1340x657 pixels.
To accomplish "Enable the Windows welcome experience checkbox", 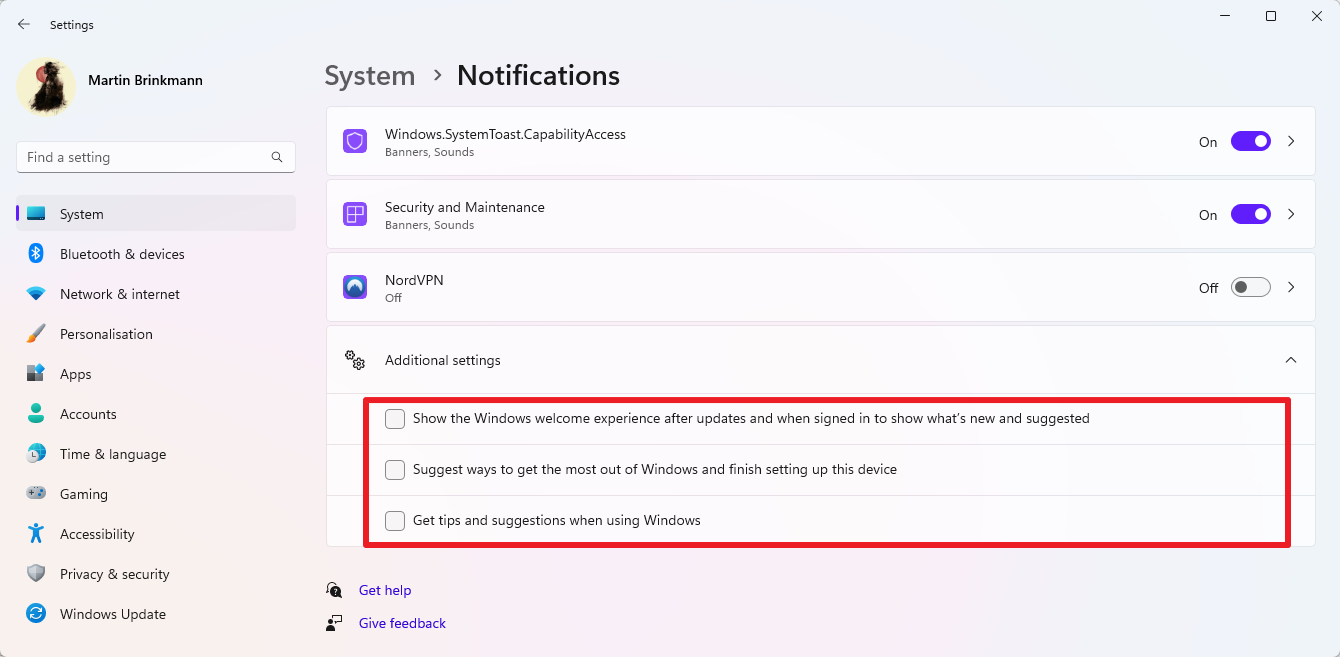I will tap(394, 418).
